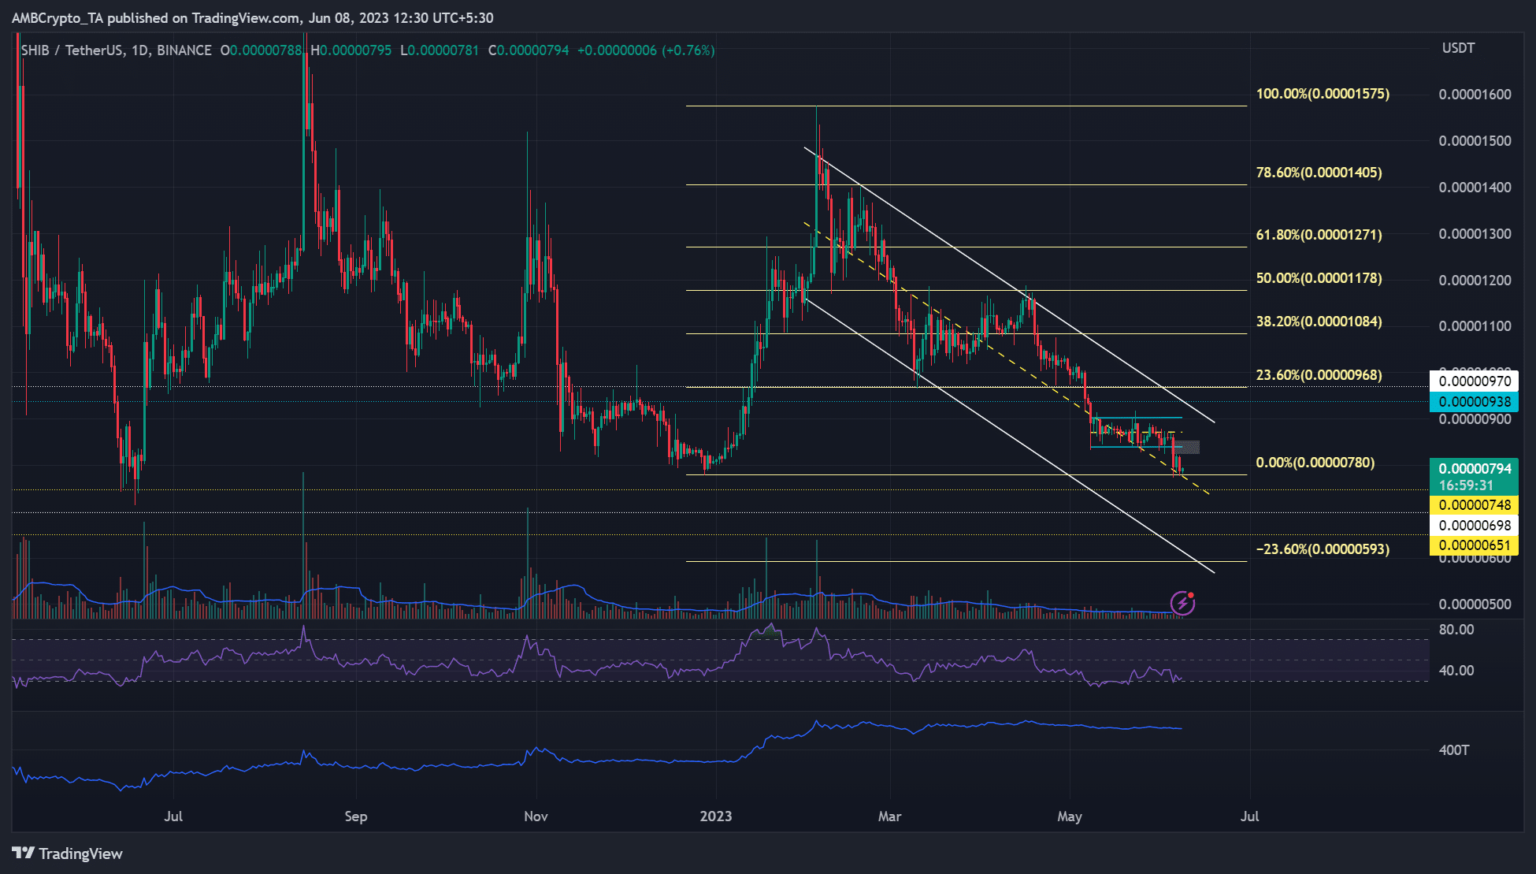The height and width of the screenshot is (874, 1536).
Task: Select the Nov label on time axis
Action: 535,816
